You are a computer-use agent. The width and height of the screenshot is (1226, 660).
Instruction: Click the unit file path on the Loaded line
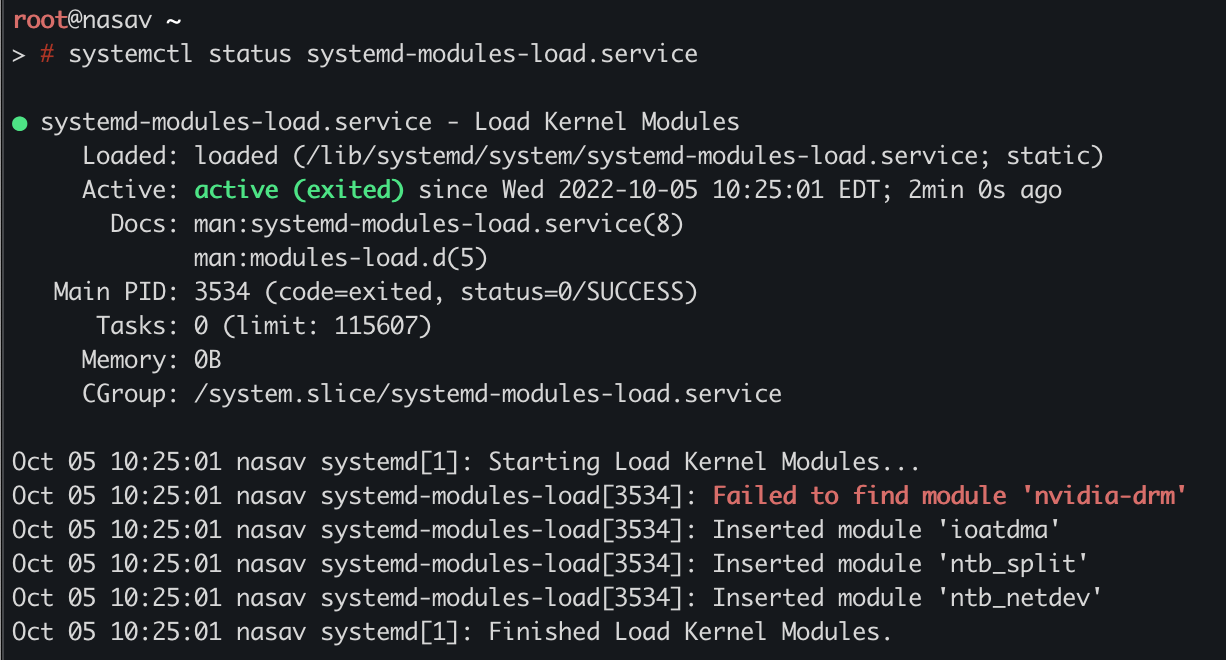coord(593,156)
